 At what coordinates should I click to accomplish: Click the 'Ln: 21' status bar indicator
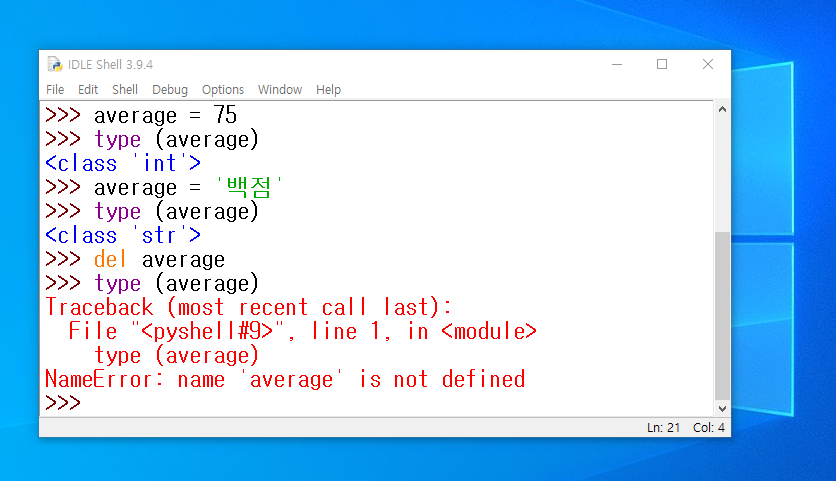(x=663, y=428)
